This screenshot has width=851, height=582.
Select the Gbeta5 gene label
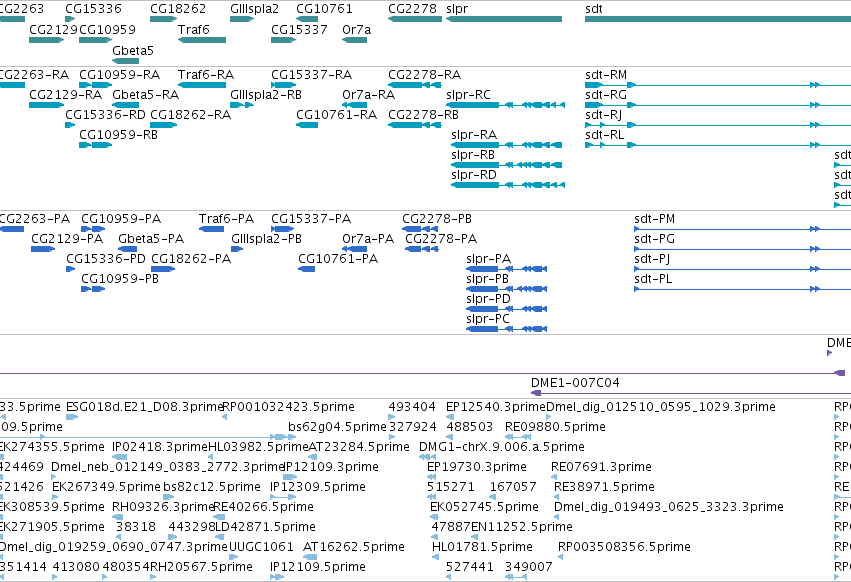[133, 50]
